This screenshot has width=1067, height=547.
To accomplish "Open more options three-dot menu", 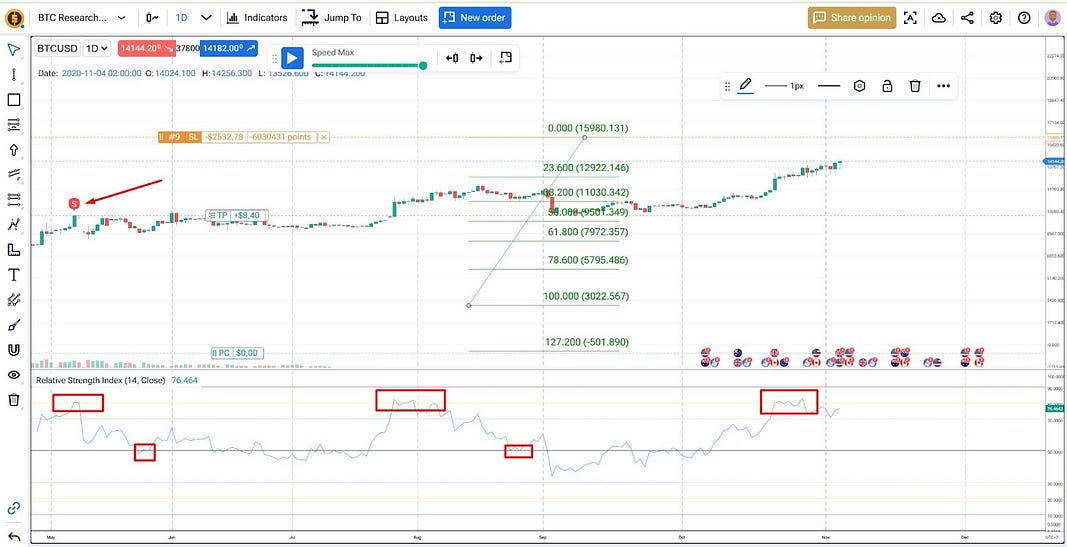I will click(x=943, y=86).
